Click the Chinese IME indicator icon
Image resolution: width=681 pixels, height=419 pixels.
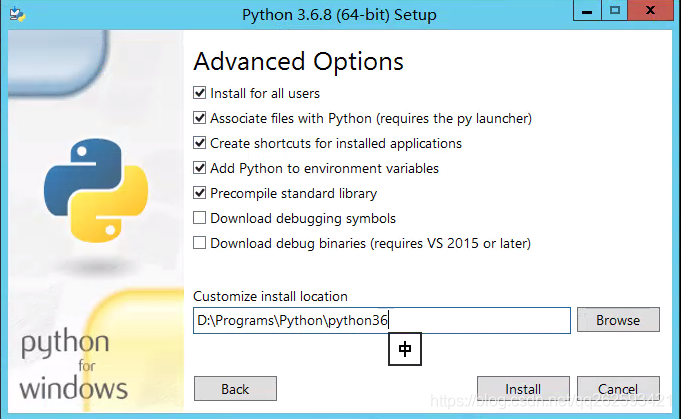click(405, 349)
